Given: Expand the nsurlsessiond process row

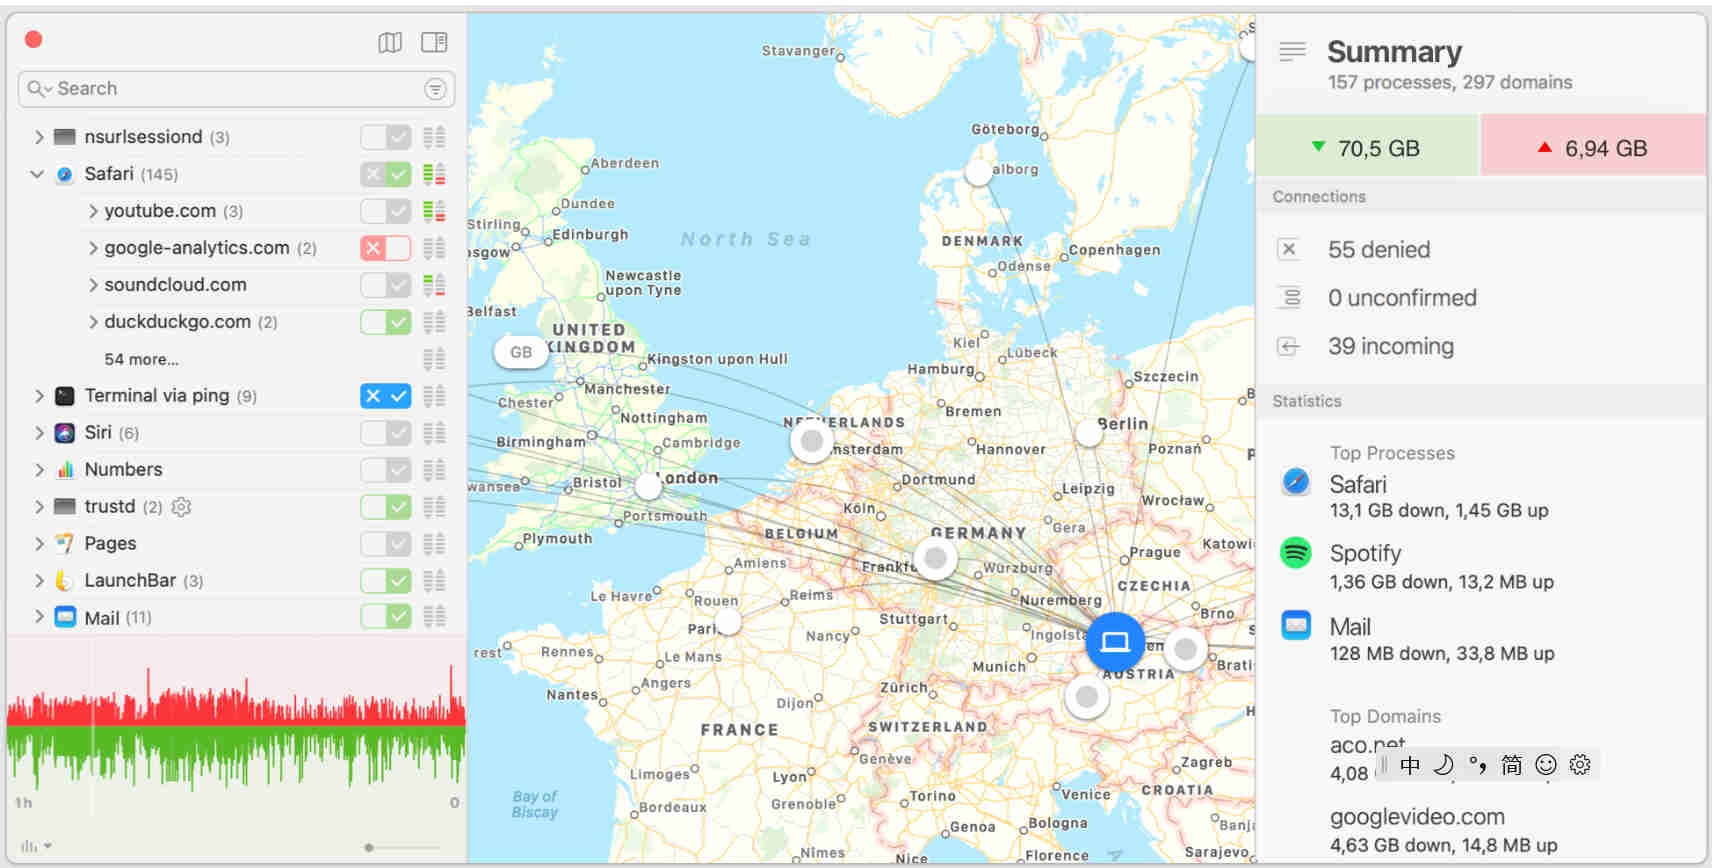Looking at the screenshot, I should (x=39, y=137).
